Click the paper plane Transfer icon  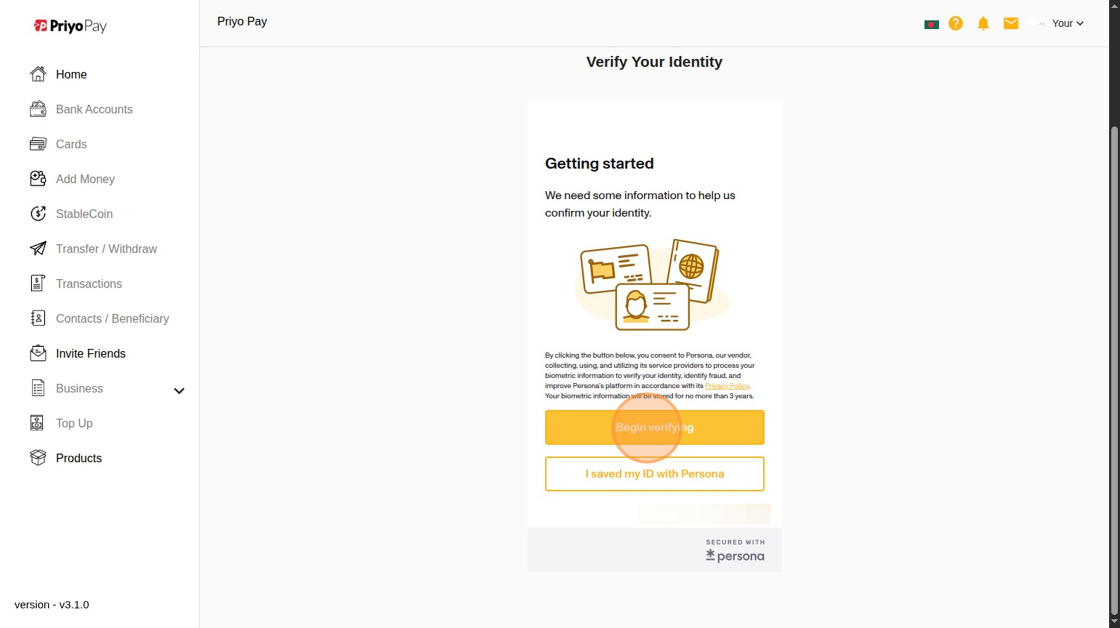tap(38, 249)
